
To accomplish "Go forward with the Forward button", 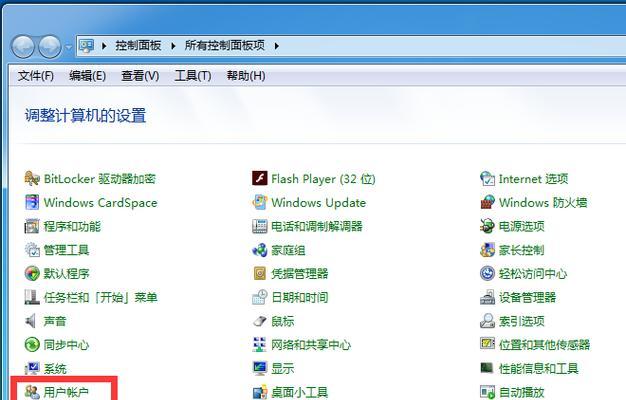I will [50, 47].
